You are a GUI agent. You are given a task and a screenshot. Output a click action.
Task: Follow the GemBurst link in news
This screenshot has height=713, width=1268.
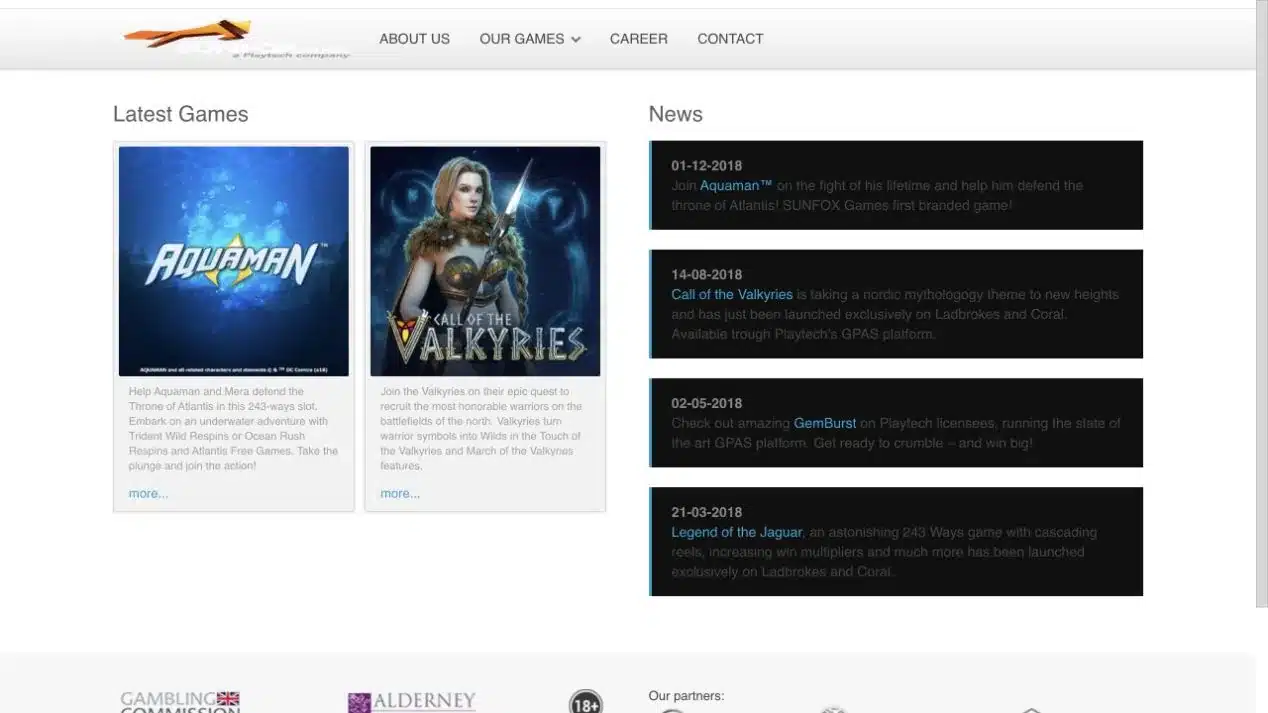[x=825, y=423]
